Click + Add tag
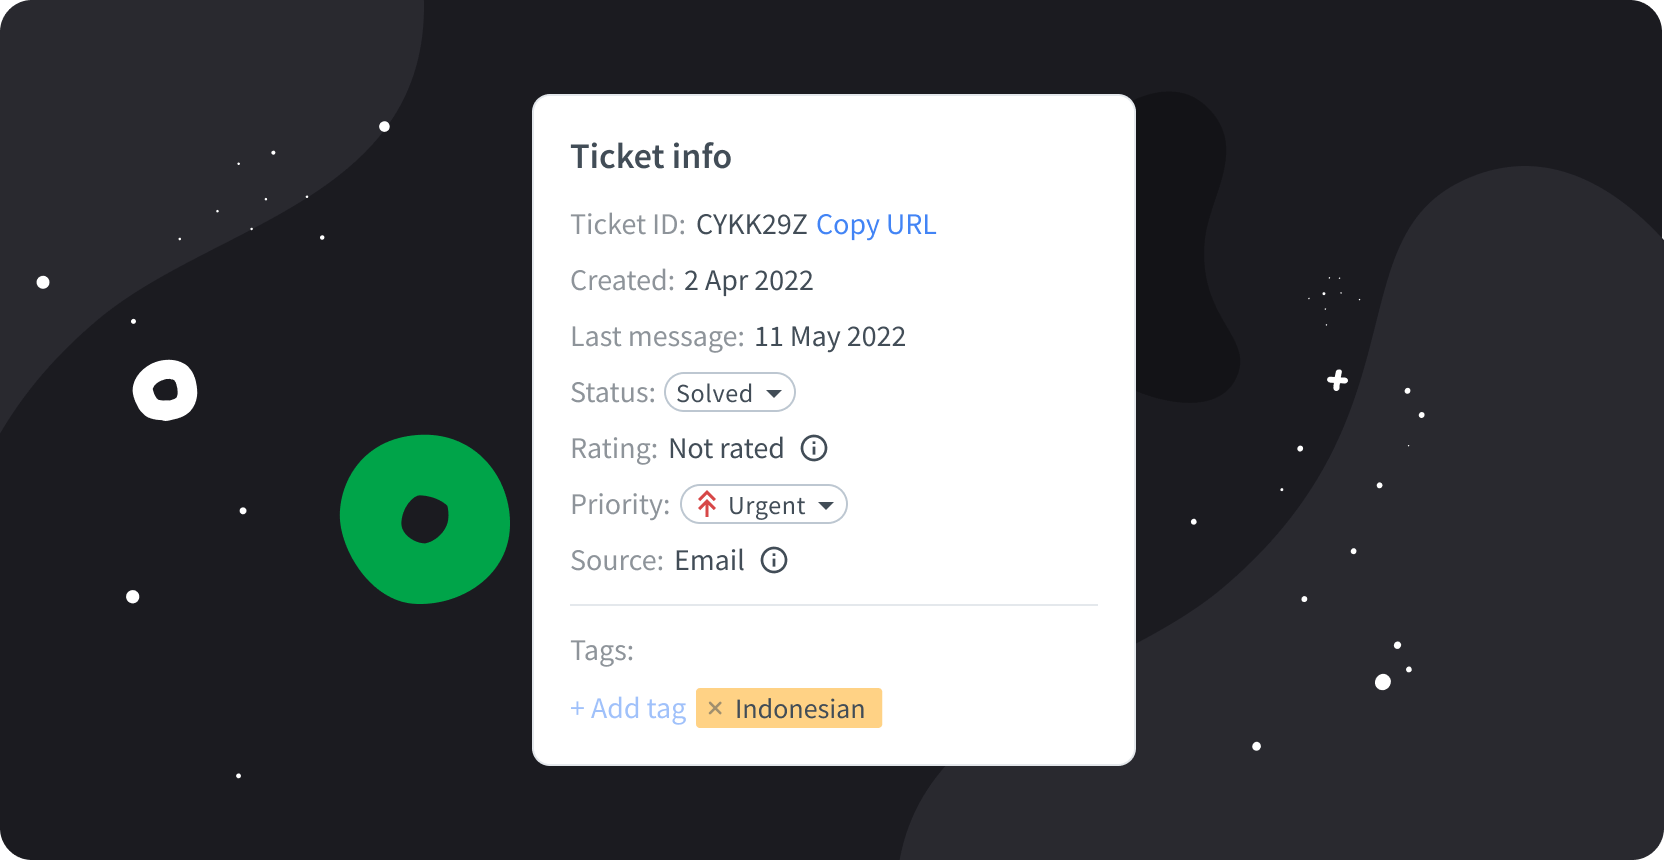Viewport: 1664px width, 860px height. coord(627,708)
